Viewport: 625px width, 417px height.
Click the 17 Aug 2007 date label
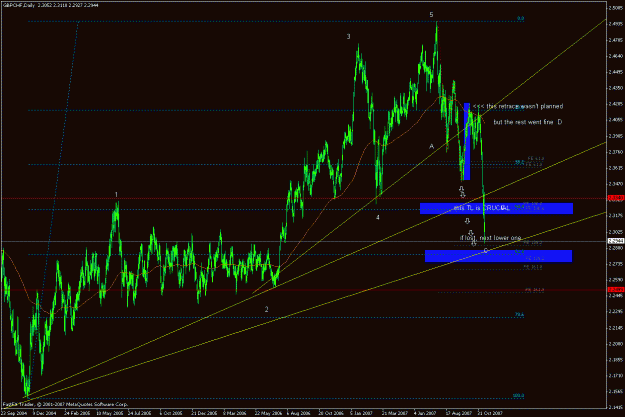click(x=458, y=413)
